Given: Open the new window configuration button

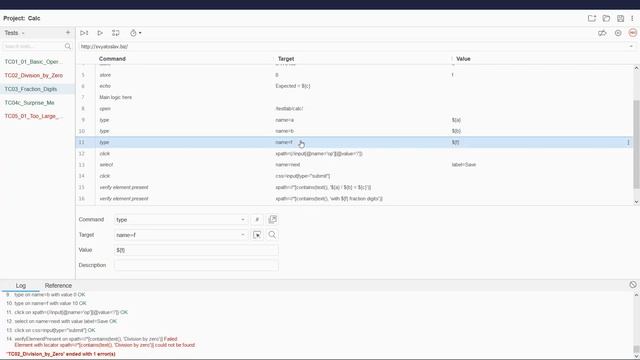Looking at the screenshot, I should [x=272, y=220].
